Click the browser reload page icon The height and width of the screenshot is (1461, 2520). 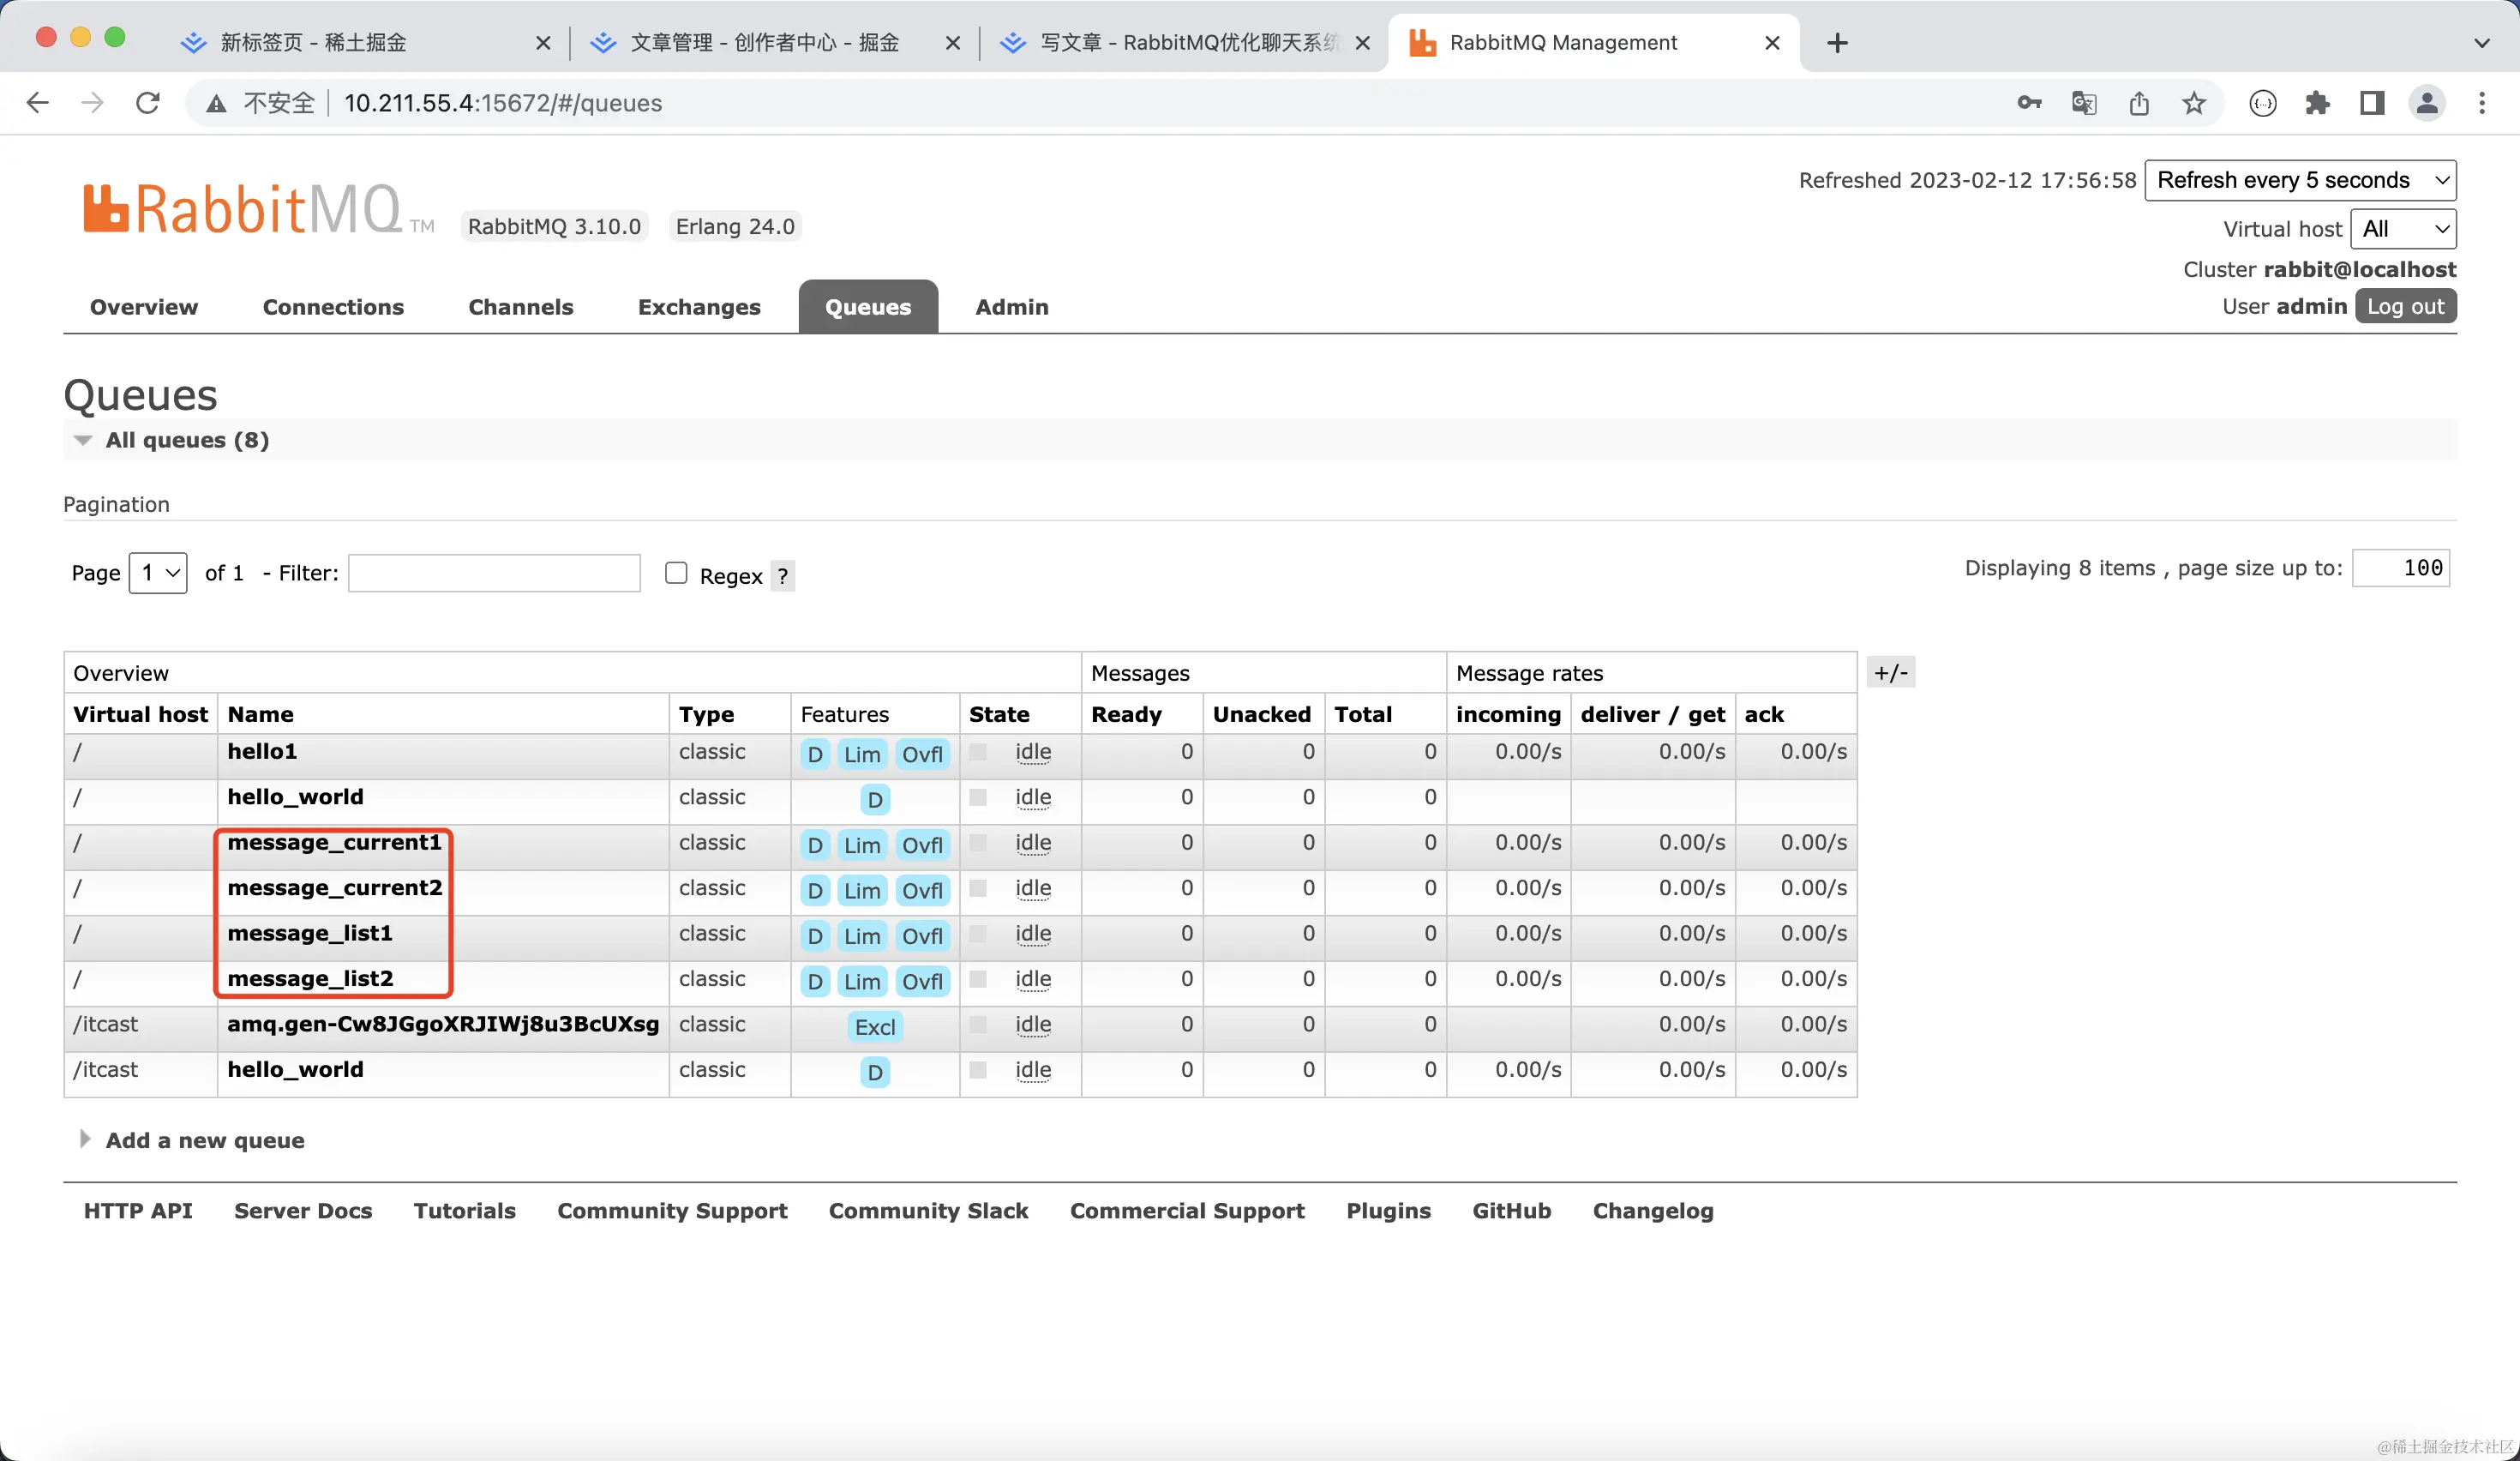click(148, 103)
